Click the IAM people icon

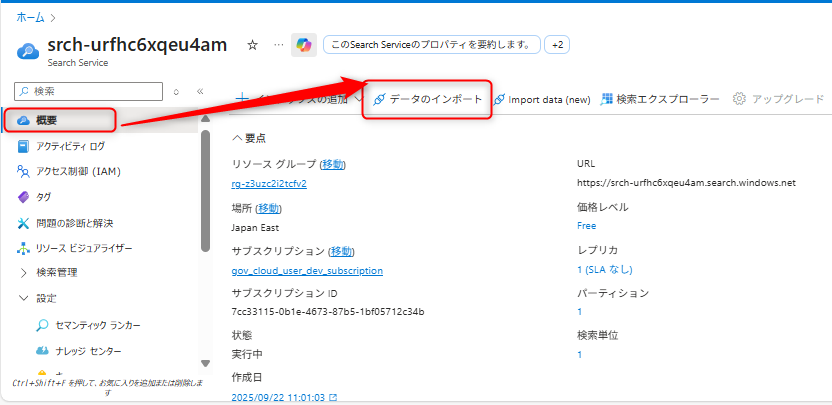coord(23,171)
